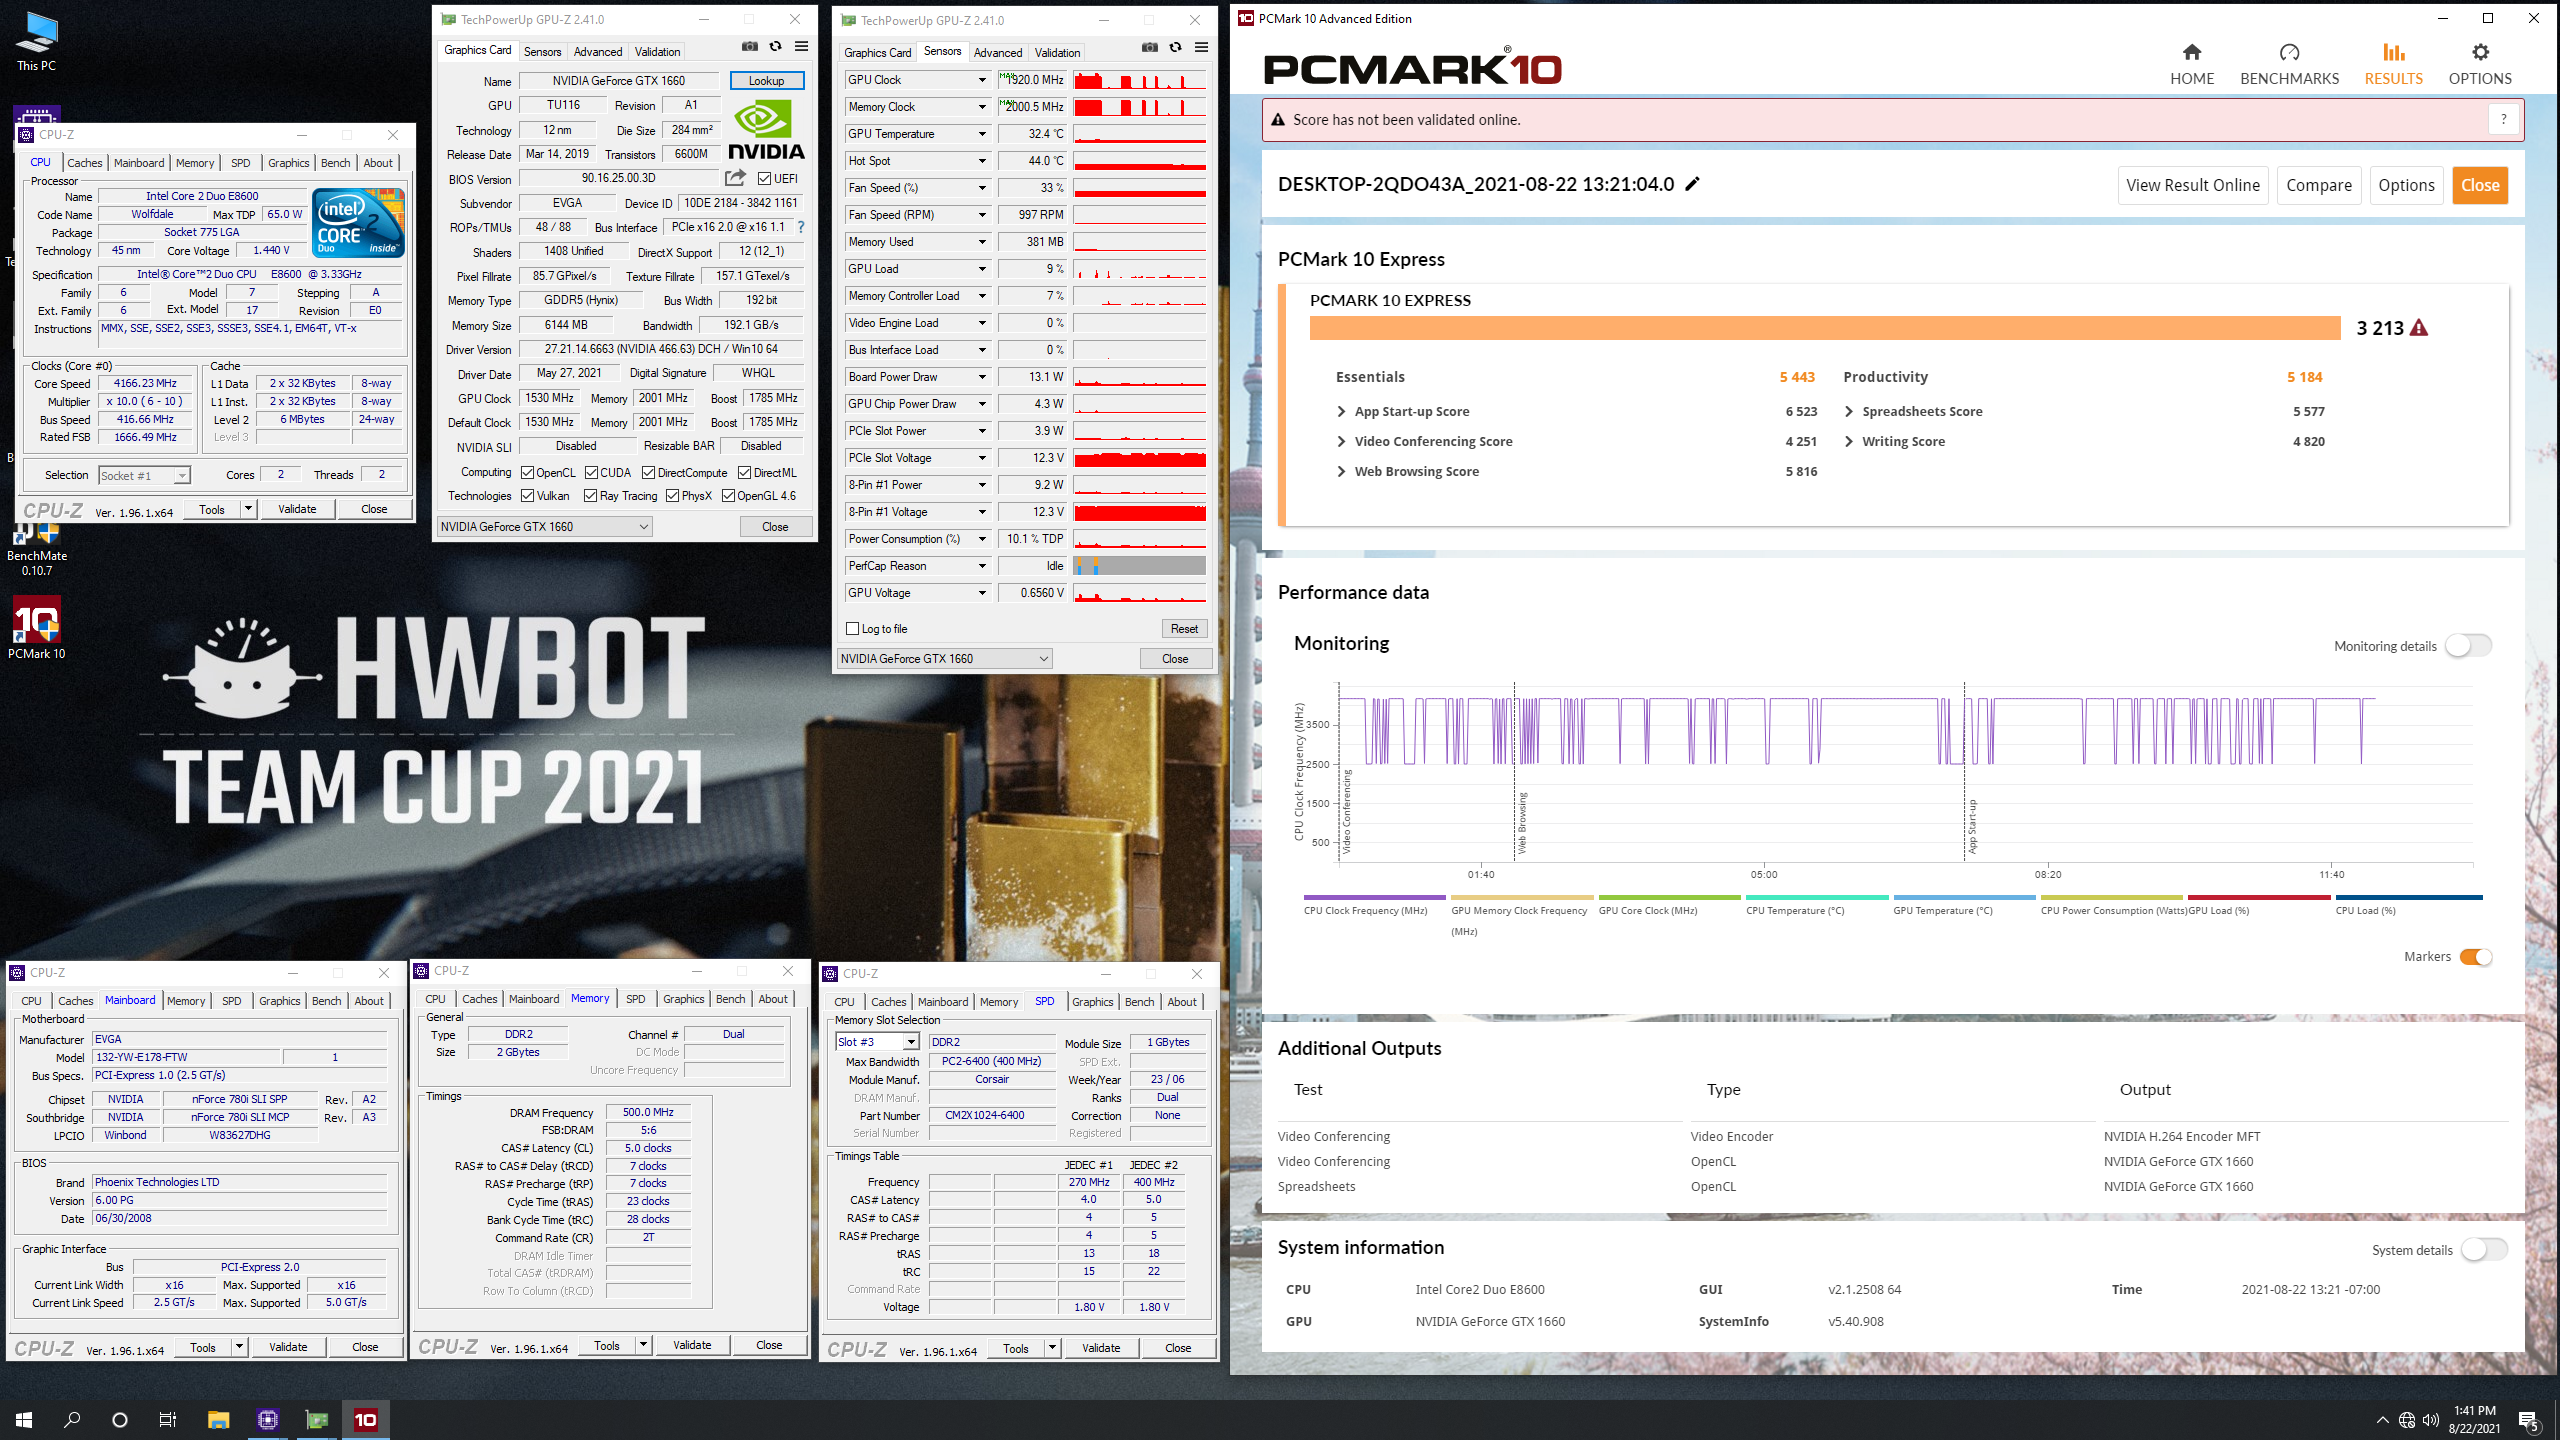The height and width of the screenshot is (1440, 2560).
Task: Click Compare button in PCMark 10
Action: pos(2319,185)
